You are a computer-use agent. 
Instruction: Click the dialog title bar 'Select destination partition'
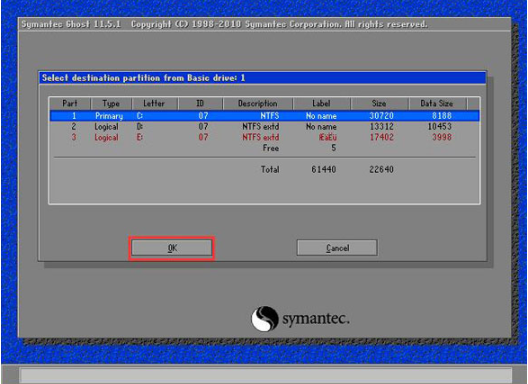pos(263,78)
